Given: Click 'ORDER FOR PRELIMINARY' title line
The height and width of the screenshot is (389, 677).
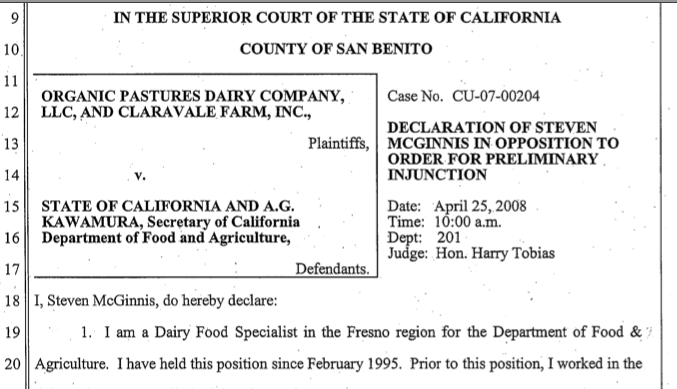Looking at the screenshot, I should [492, 159].
